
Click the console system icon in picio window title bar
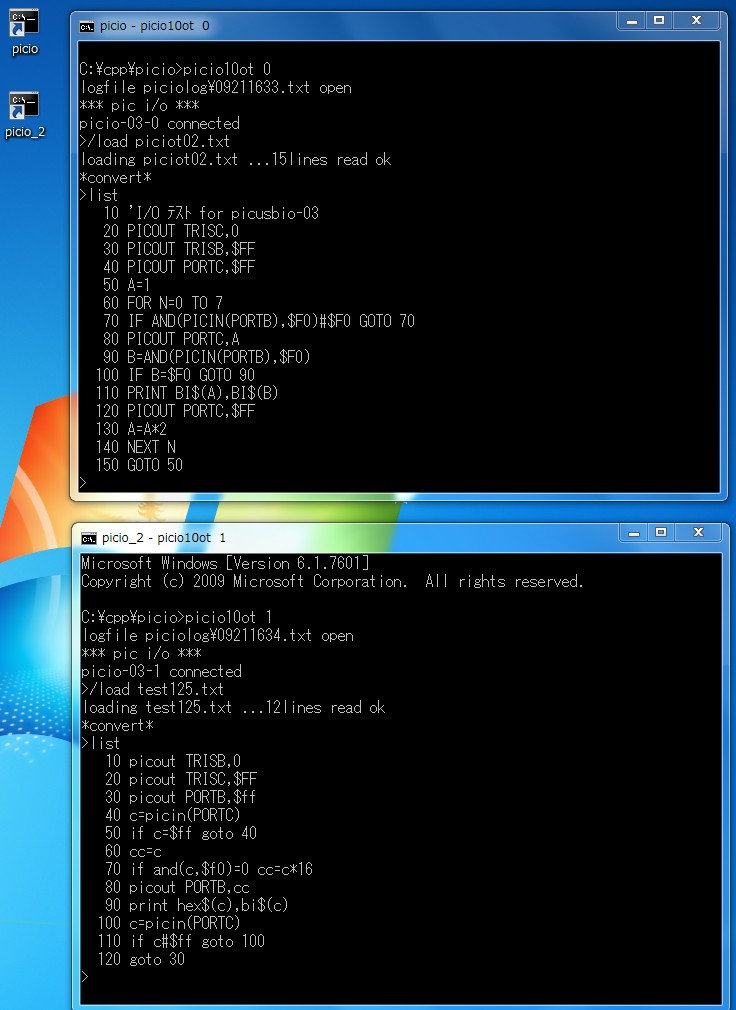tap(86, 26)
